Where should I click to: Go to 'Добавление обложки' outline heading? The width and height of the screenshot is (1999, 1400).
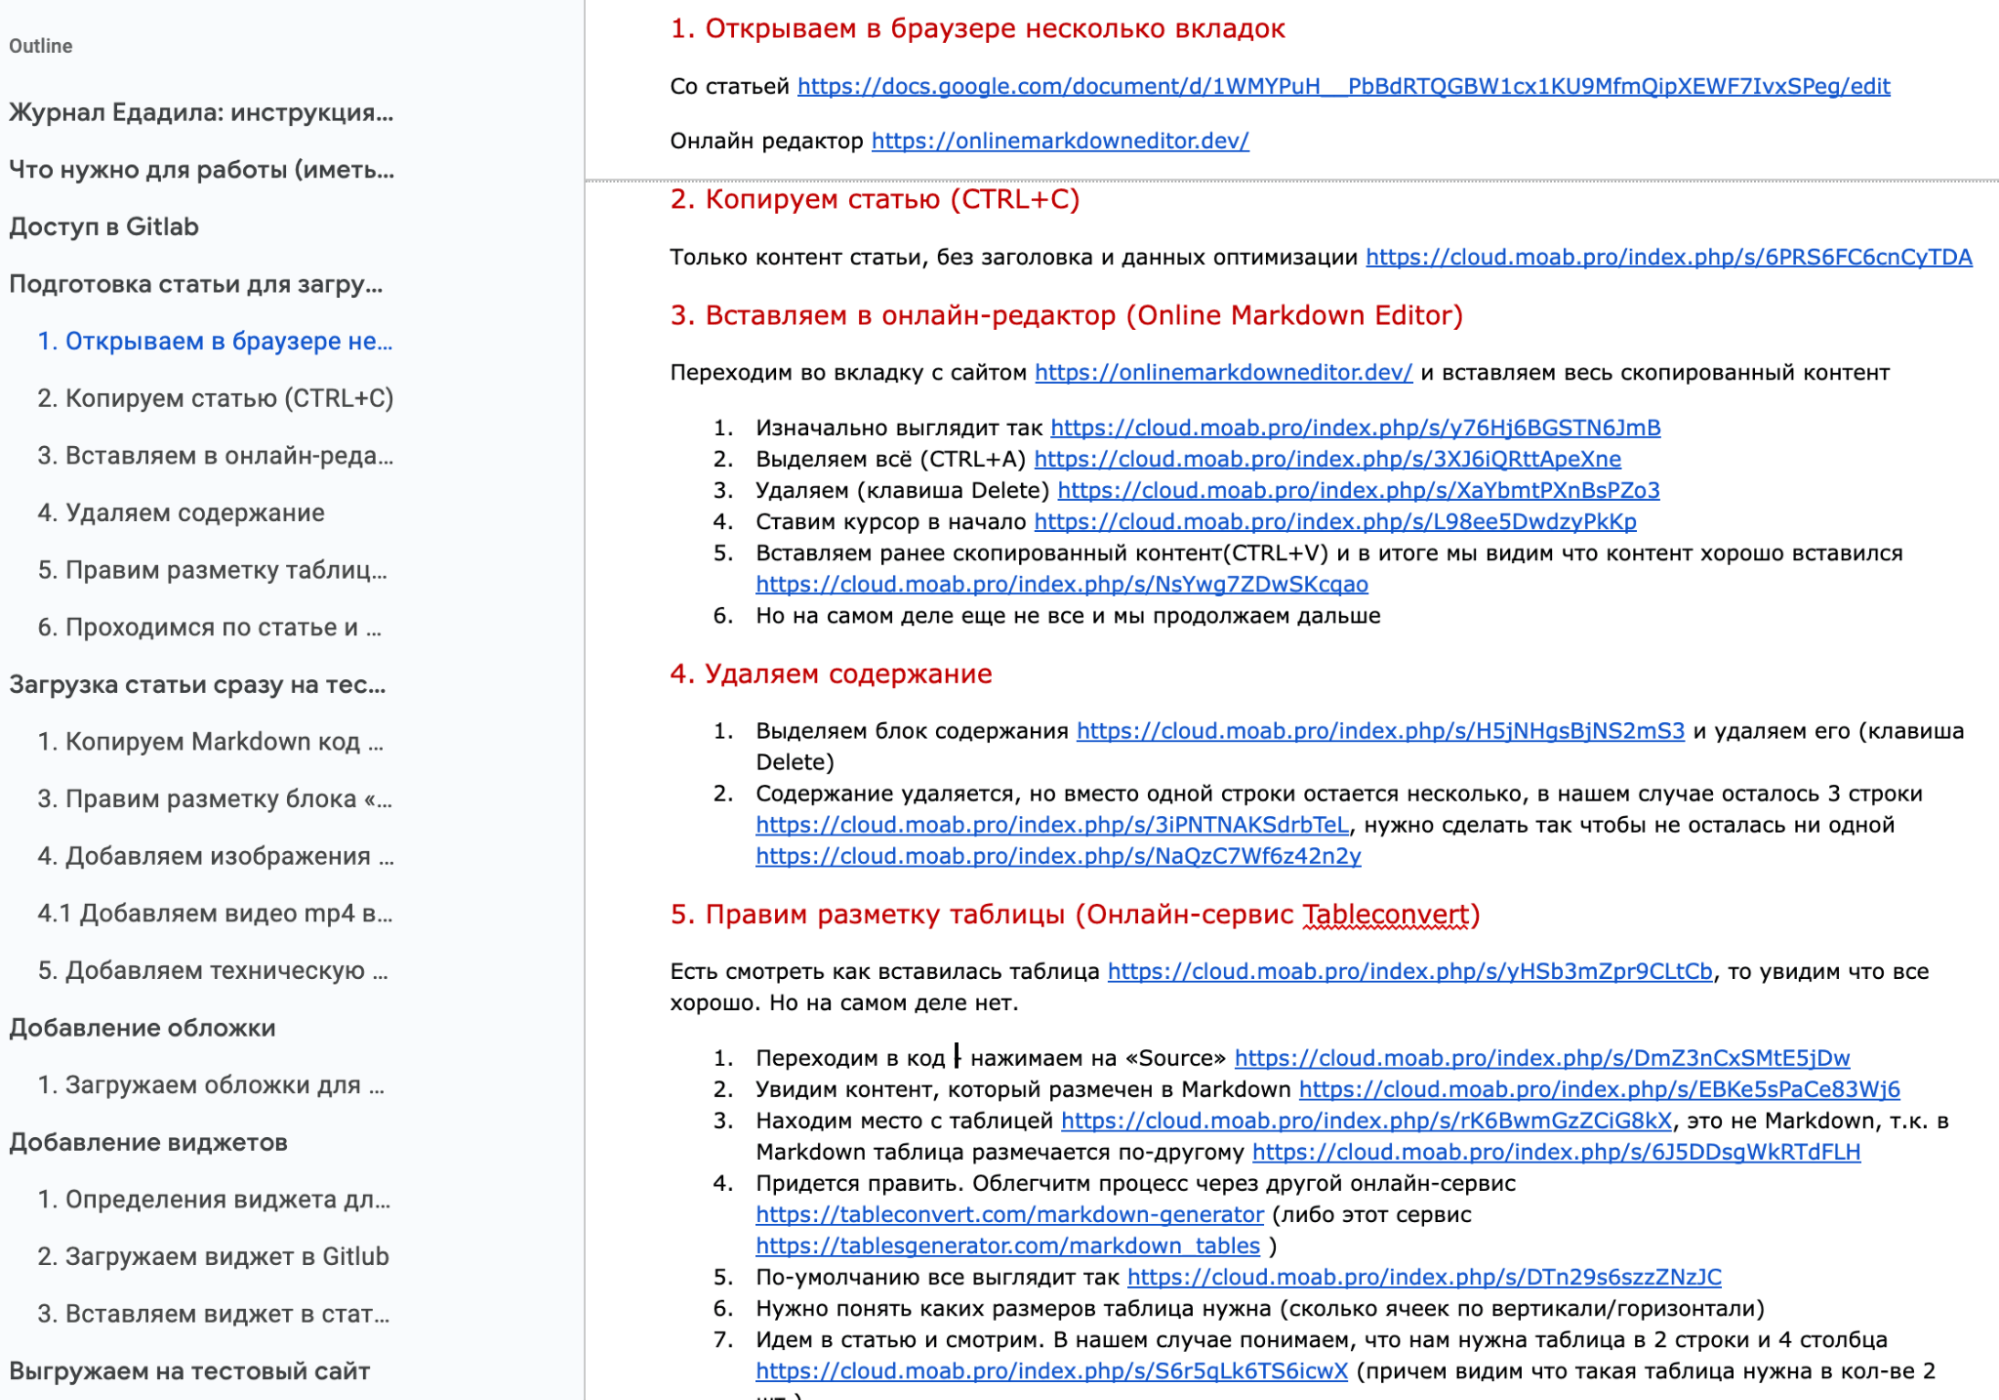click(142, 1028)
